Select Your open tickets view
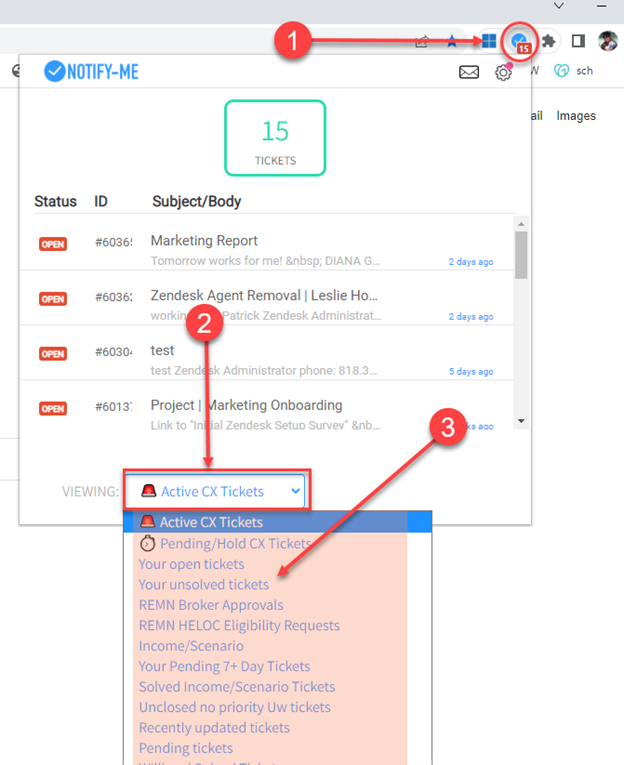Screen dimensions: 624x765 [x=278, y=564]
